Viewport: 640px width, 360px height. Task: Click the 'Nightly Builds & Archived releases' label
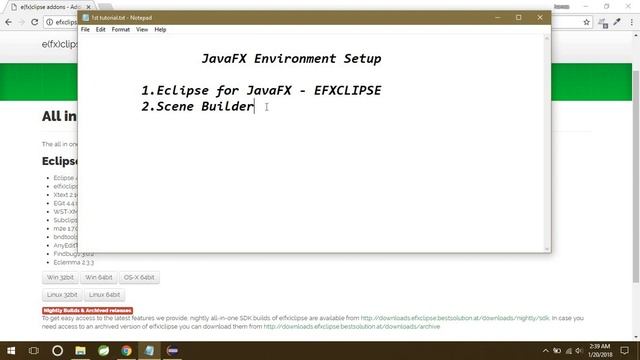(87, 311)
